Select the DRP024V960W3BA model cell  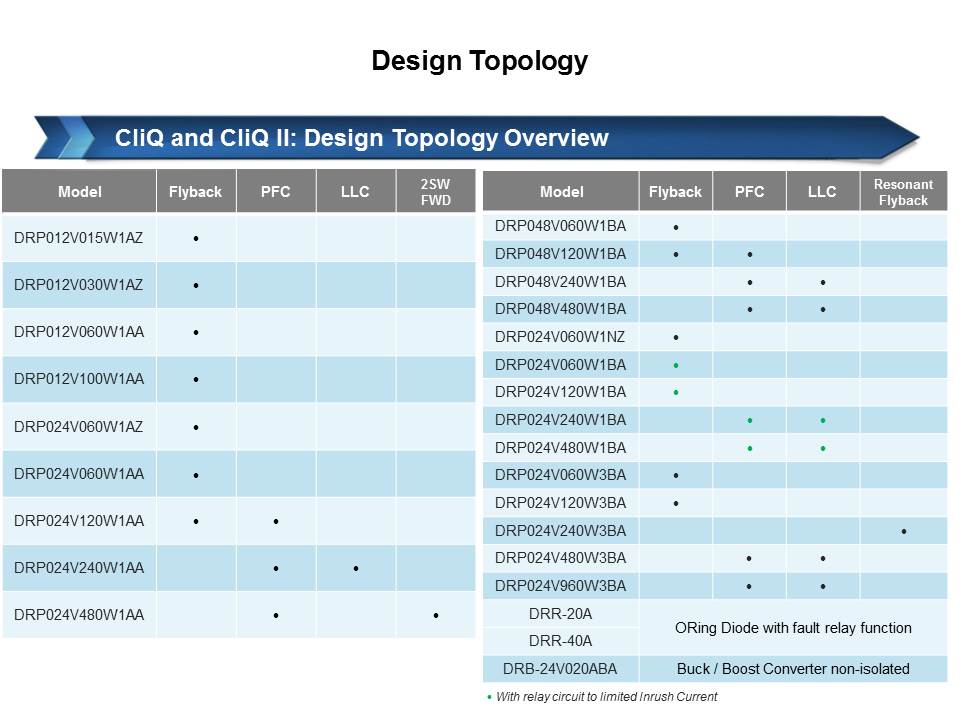pyautogui.click(x=560, y=585)
